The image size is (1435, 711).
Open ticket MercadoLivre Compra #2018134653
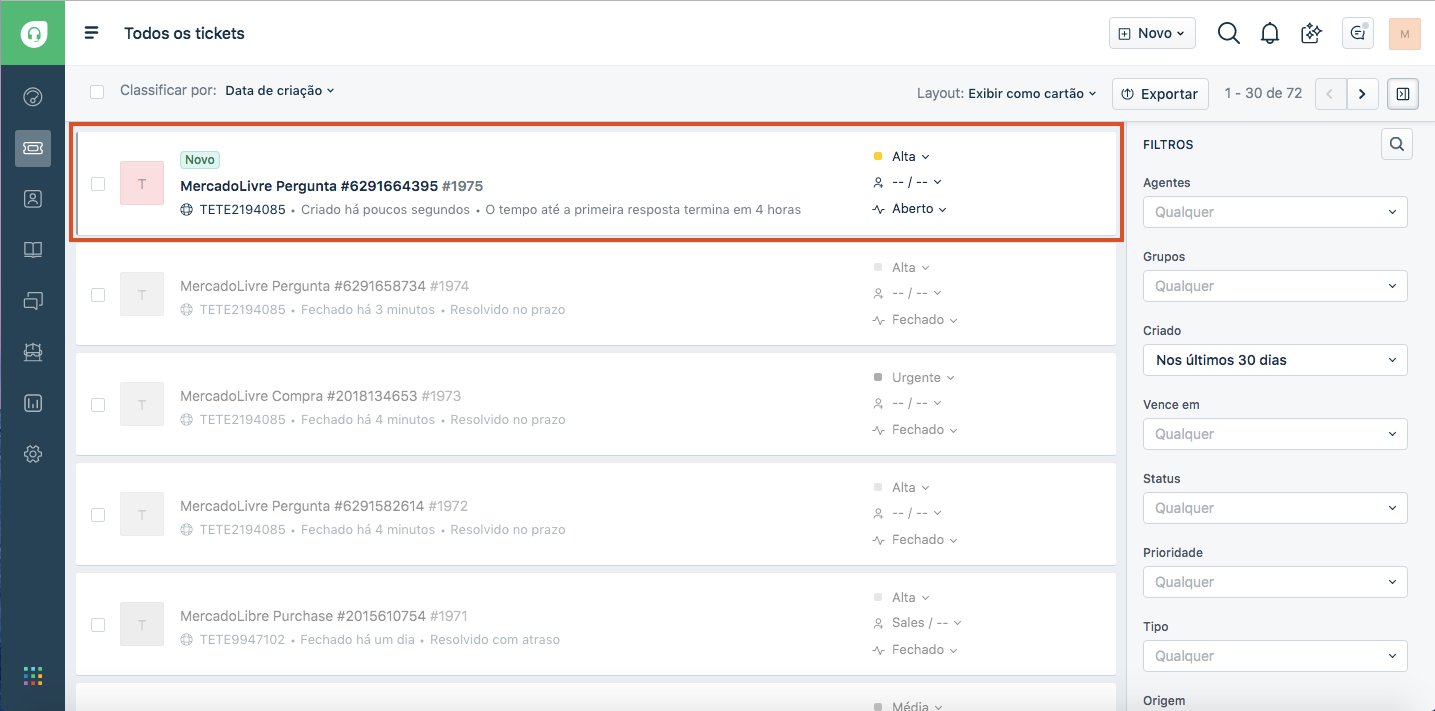298,396
